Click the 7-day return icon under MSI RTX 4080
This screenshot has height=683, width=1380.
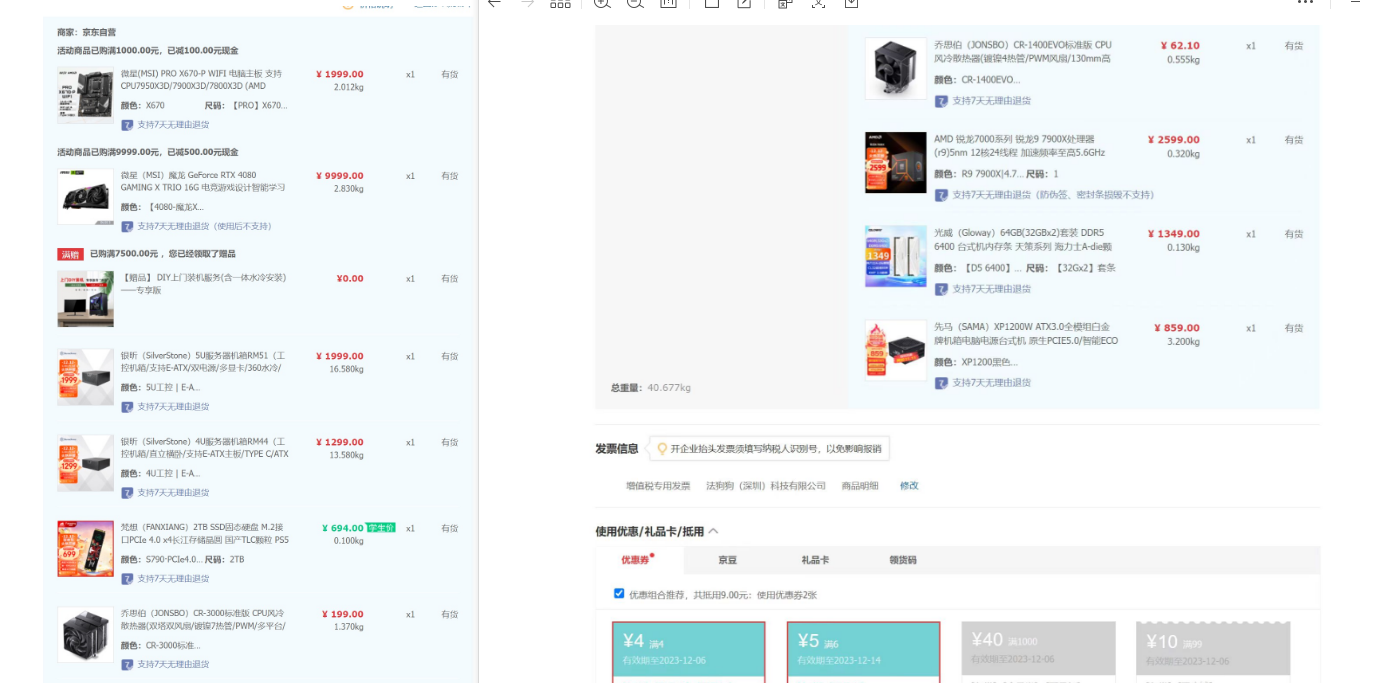click(x=127, y=226)
